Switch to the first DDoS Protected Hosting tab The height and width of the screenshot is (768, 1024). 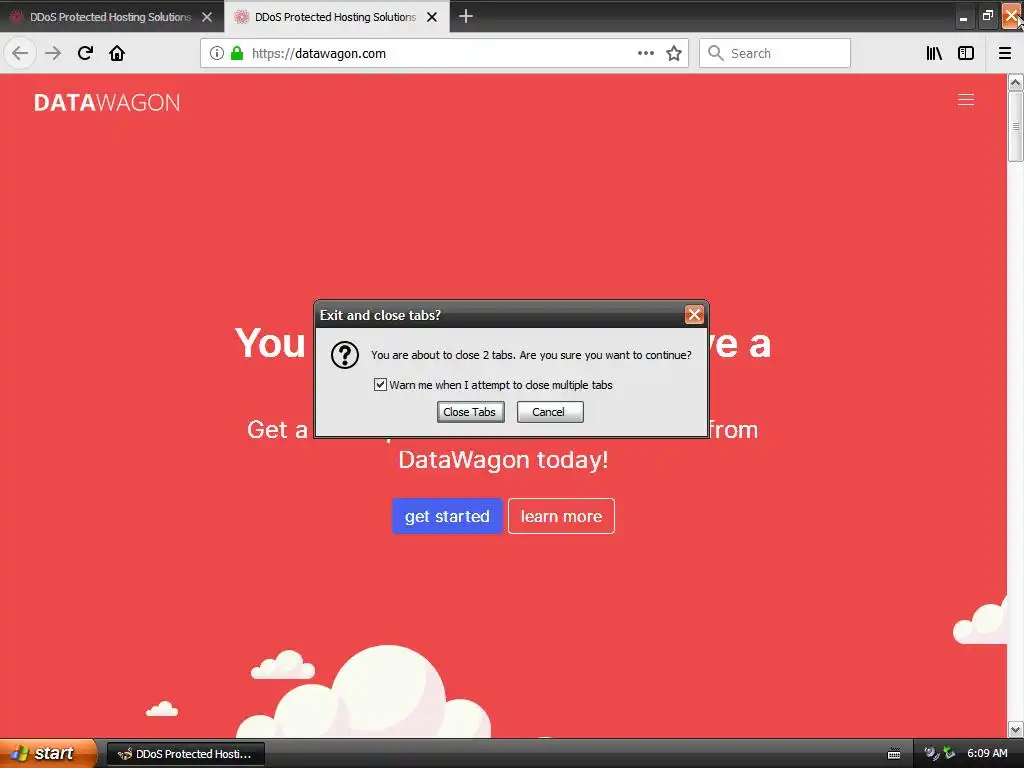[111, 17]
